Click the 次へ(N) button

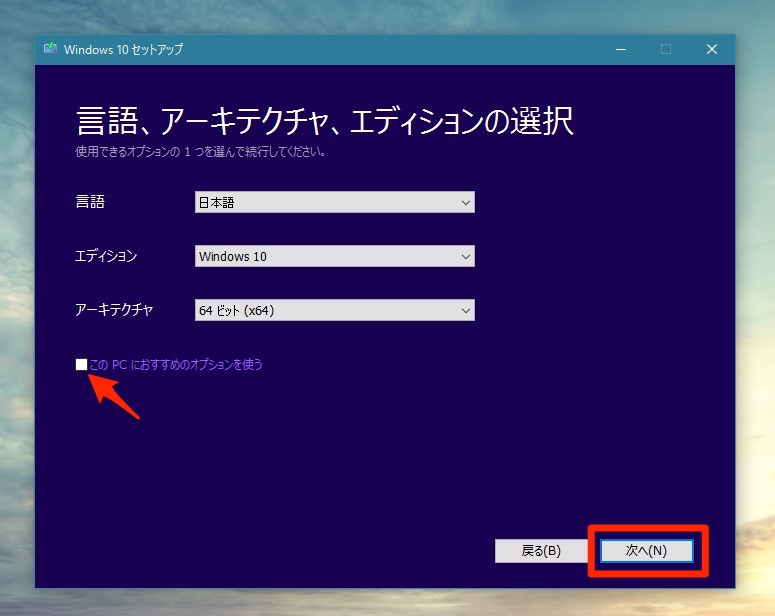coord(646,550)
